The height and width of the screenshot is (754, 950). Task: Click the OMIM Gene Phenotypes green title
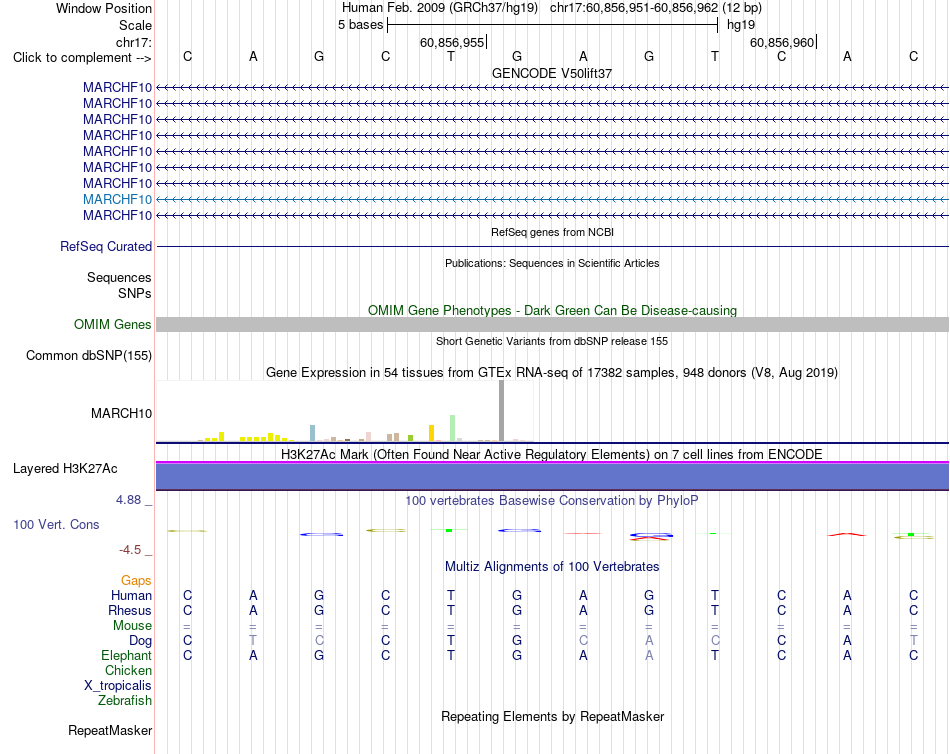[x=552, y=310]
